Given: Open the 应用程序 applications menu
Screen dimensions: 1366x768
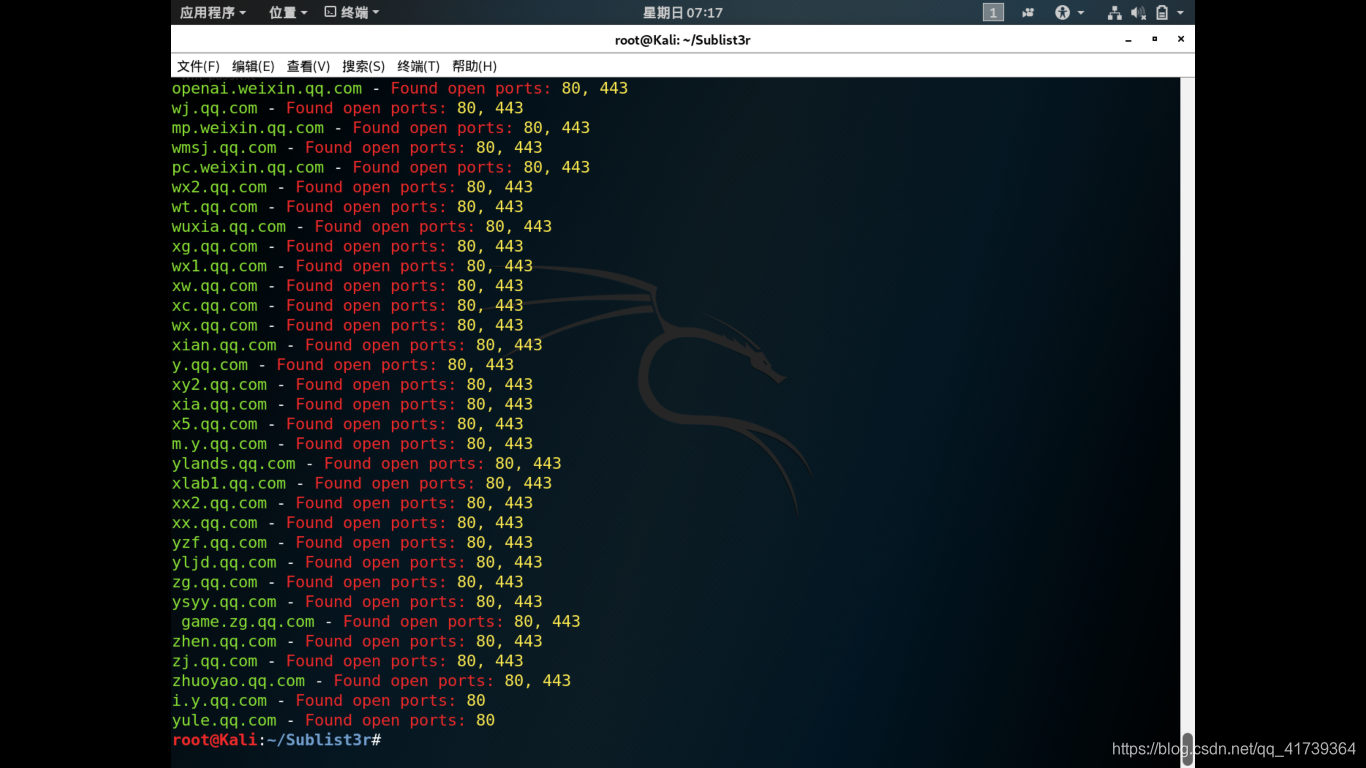Looking at the screenshot, I should 212,13.
